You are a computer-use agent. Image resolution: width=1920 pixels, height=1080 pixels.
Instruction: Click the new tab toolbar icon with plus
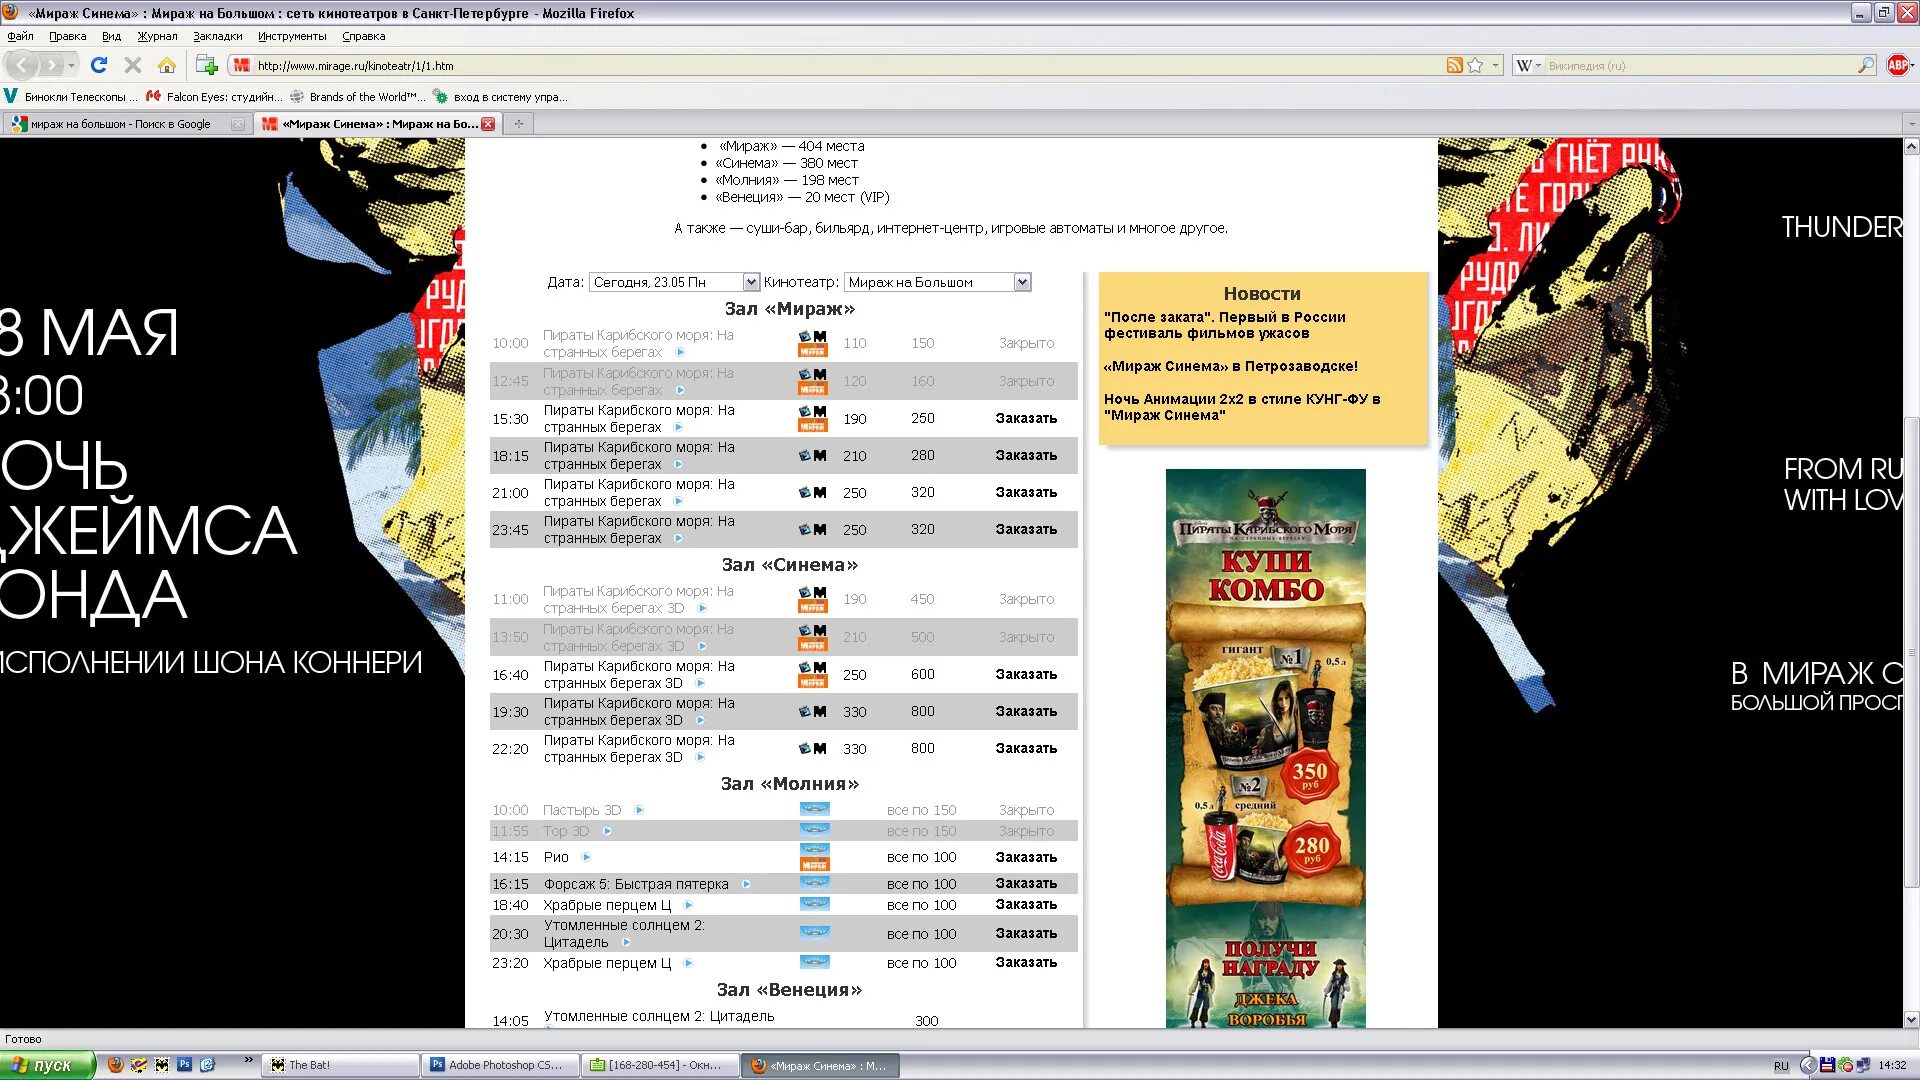click(x=206, y=65)
